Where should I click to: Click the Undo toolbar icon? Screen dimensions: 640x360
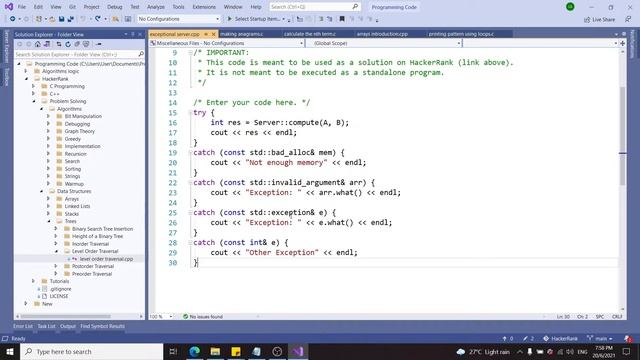(x=83, y=19)
